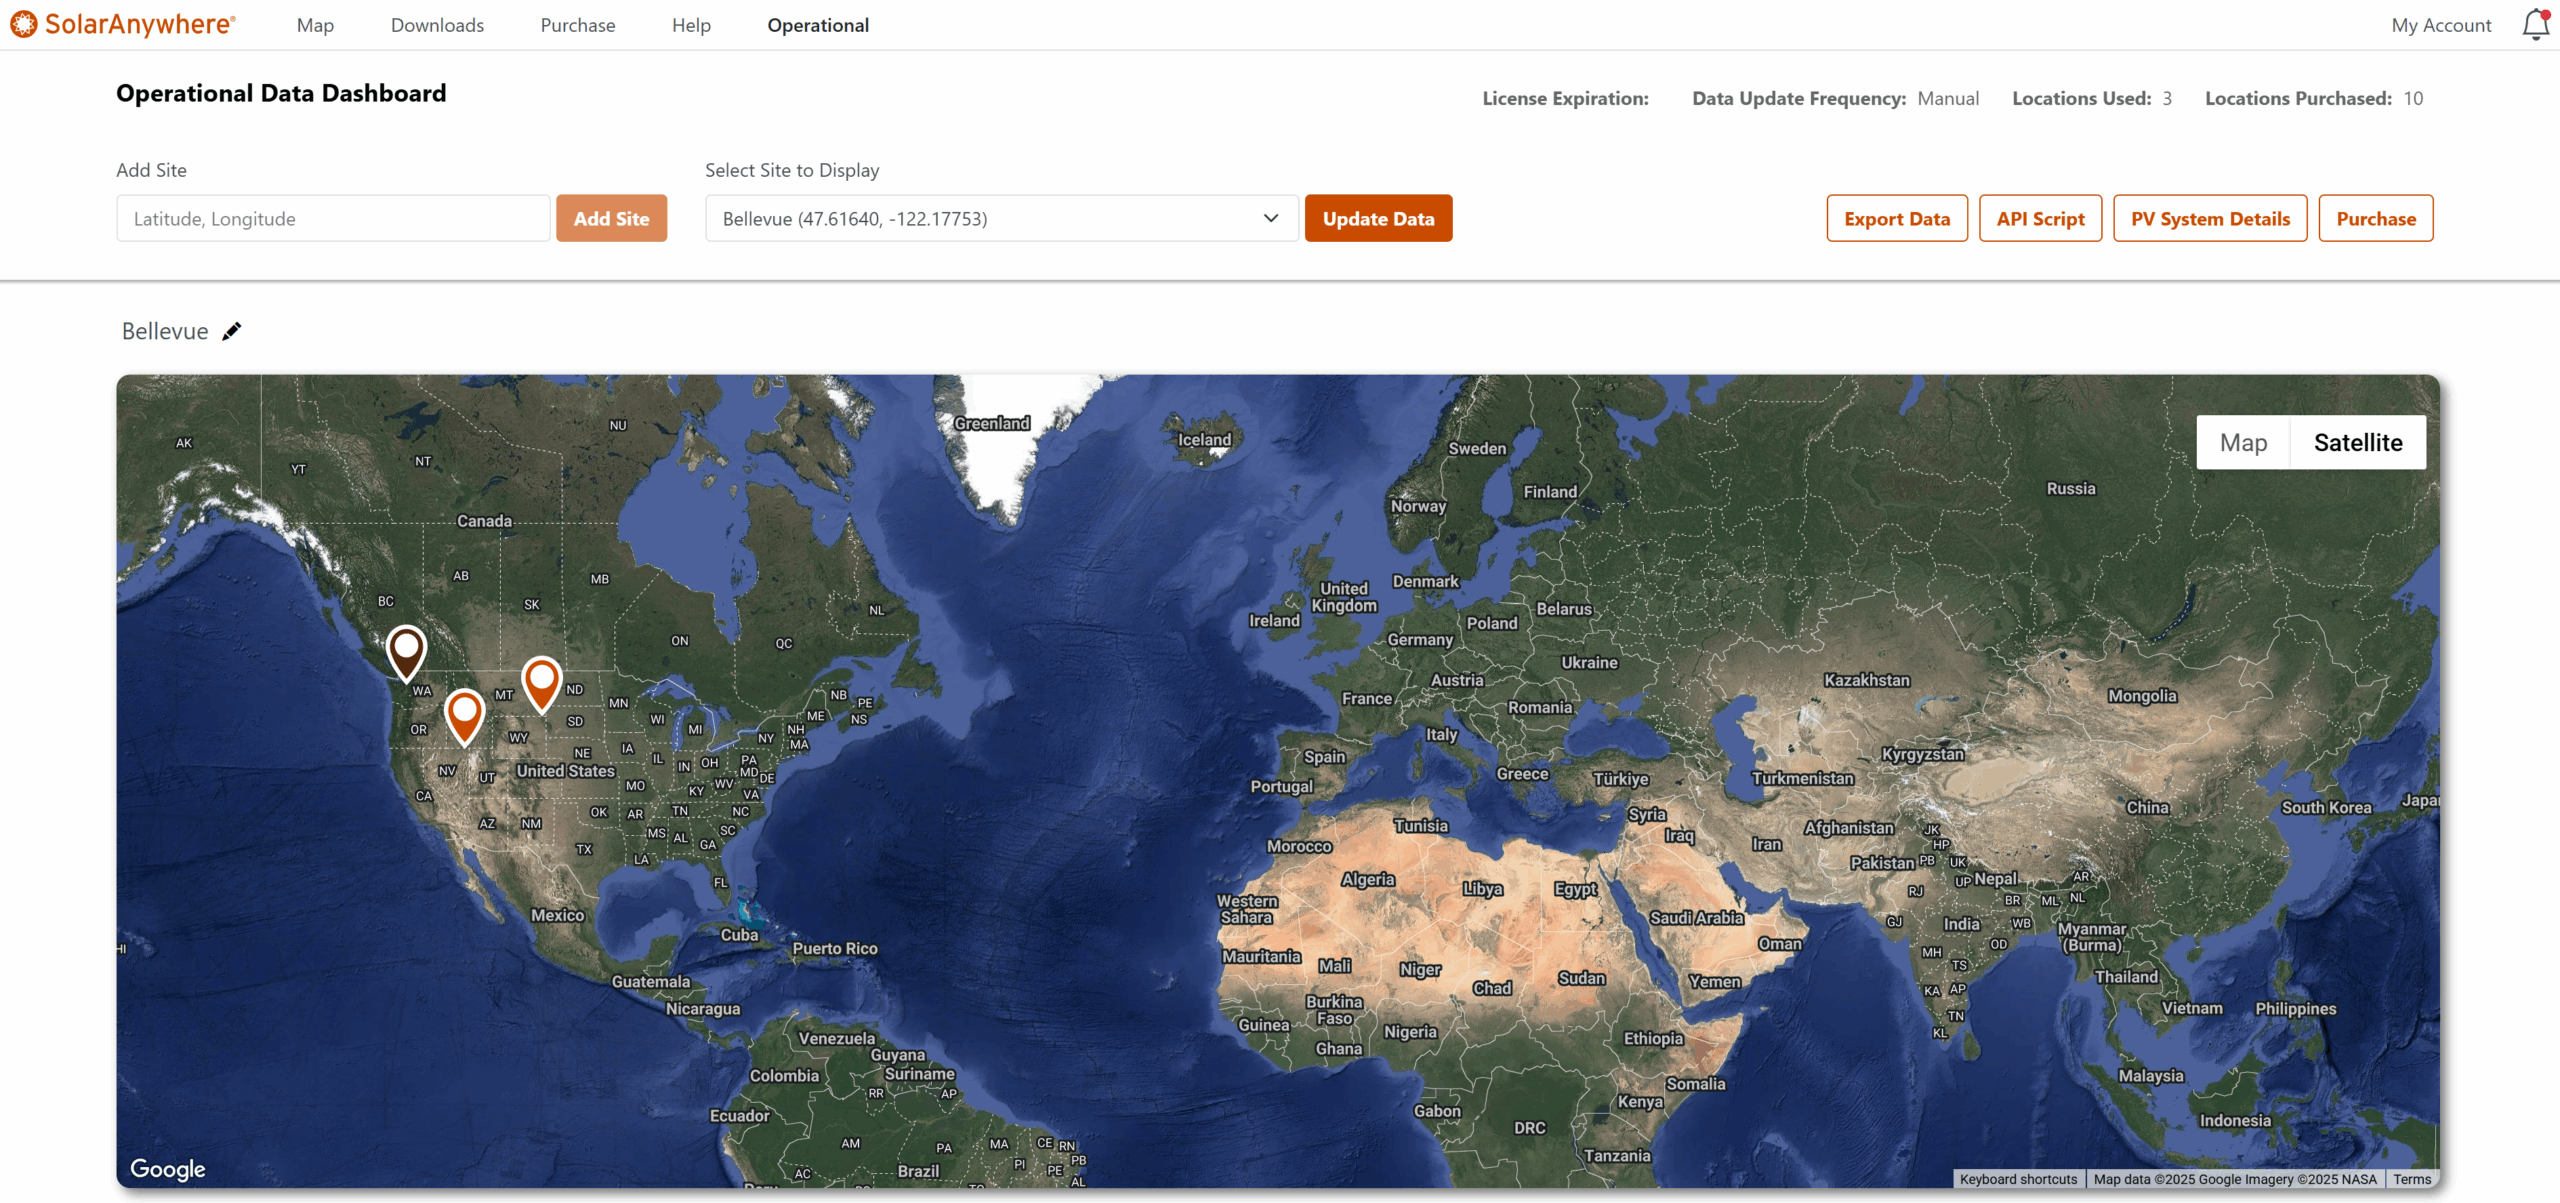Switch map to Map view
The width and height of the screenshot is (2560, 1203).
coord(2243,442)
